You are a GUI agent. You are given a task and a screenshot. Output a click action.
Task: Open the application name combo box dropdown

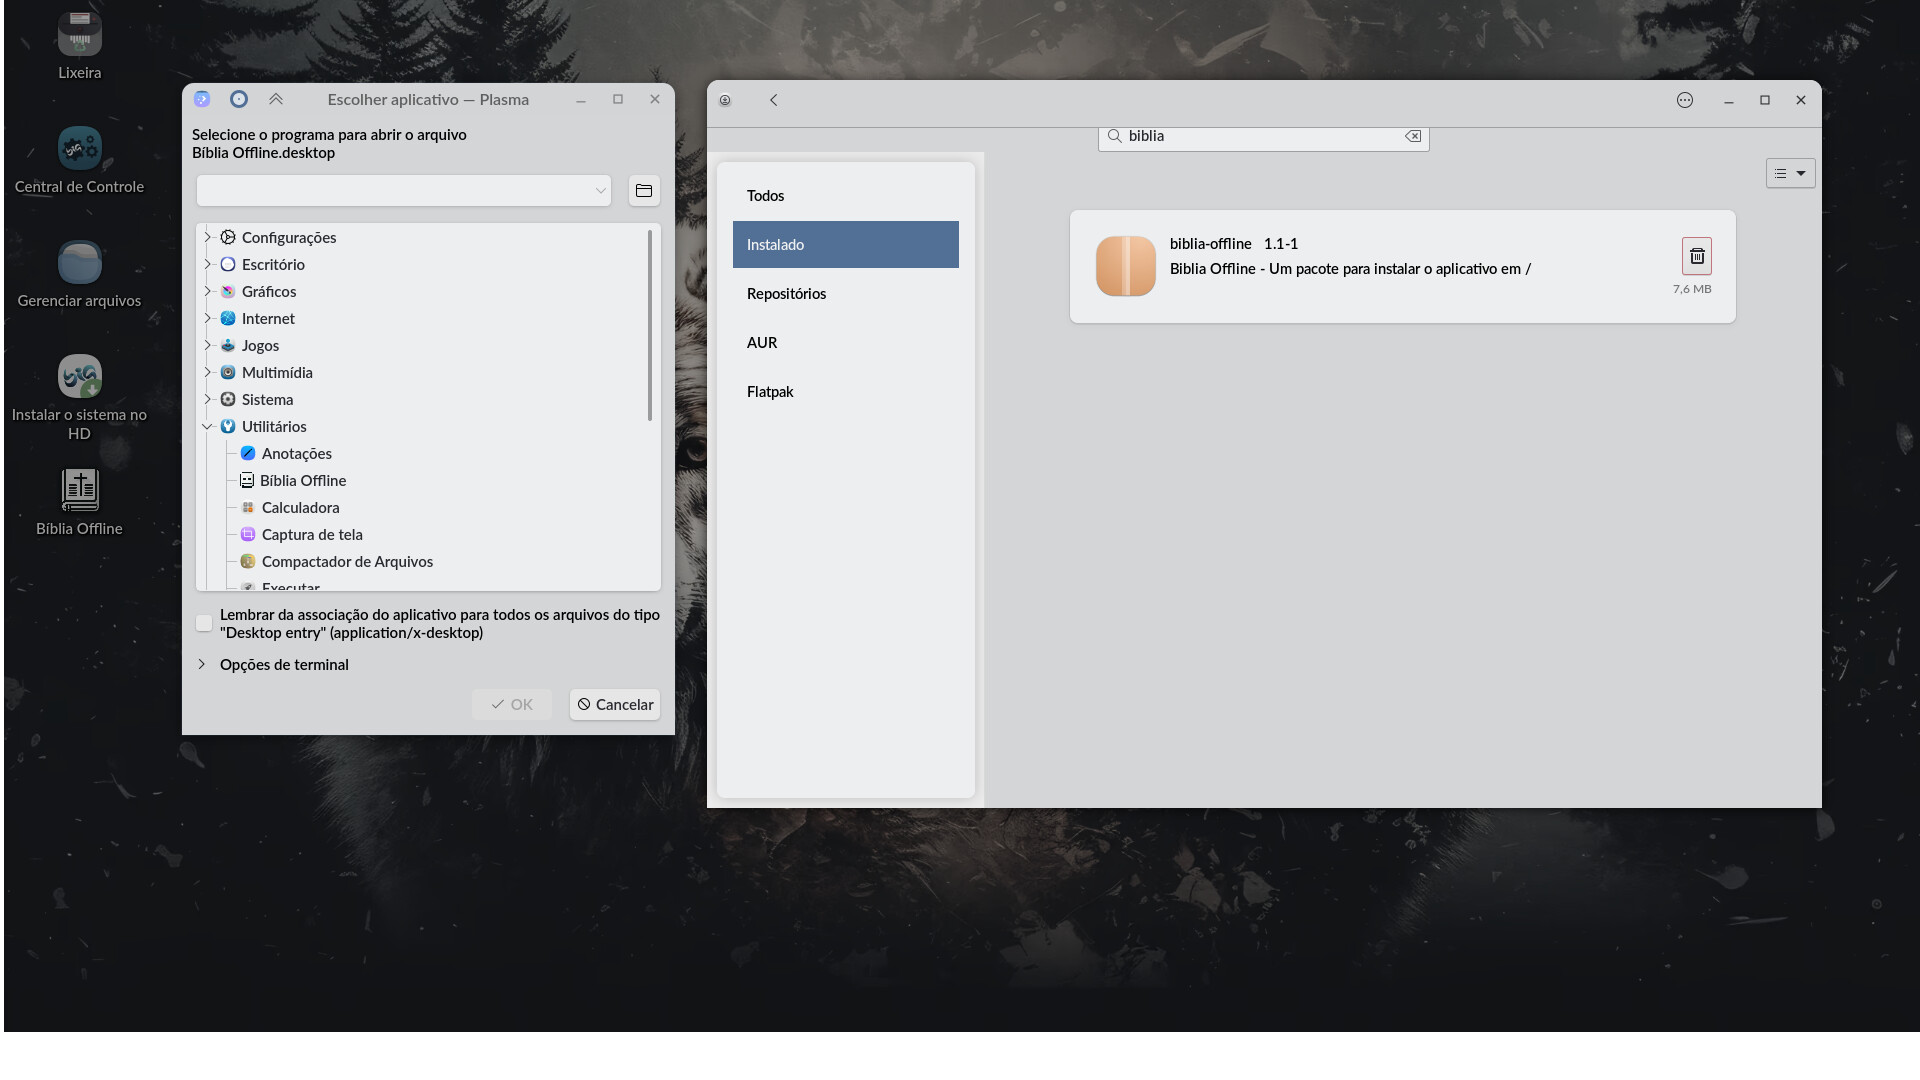[x=600, y=190]
